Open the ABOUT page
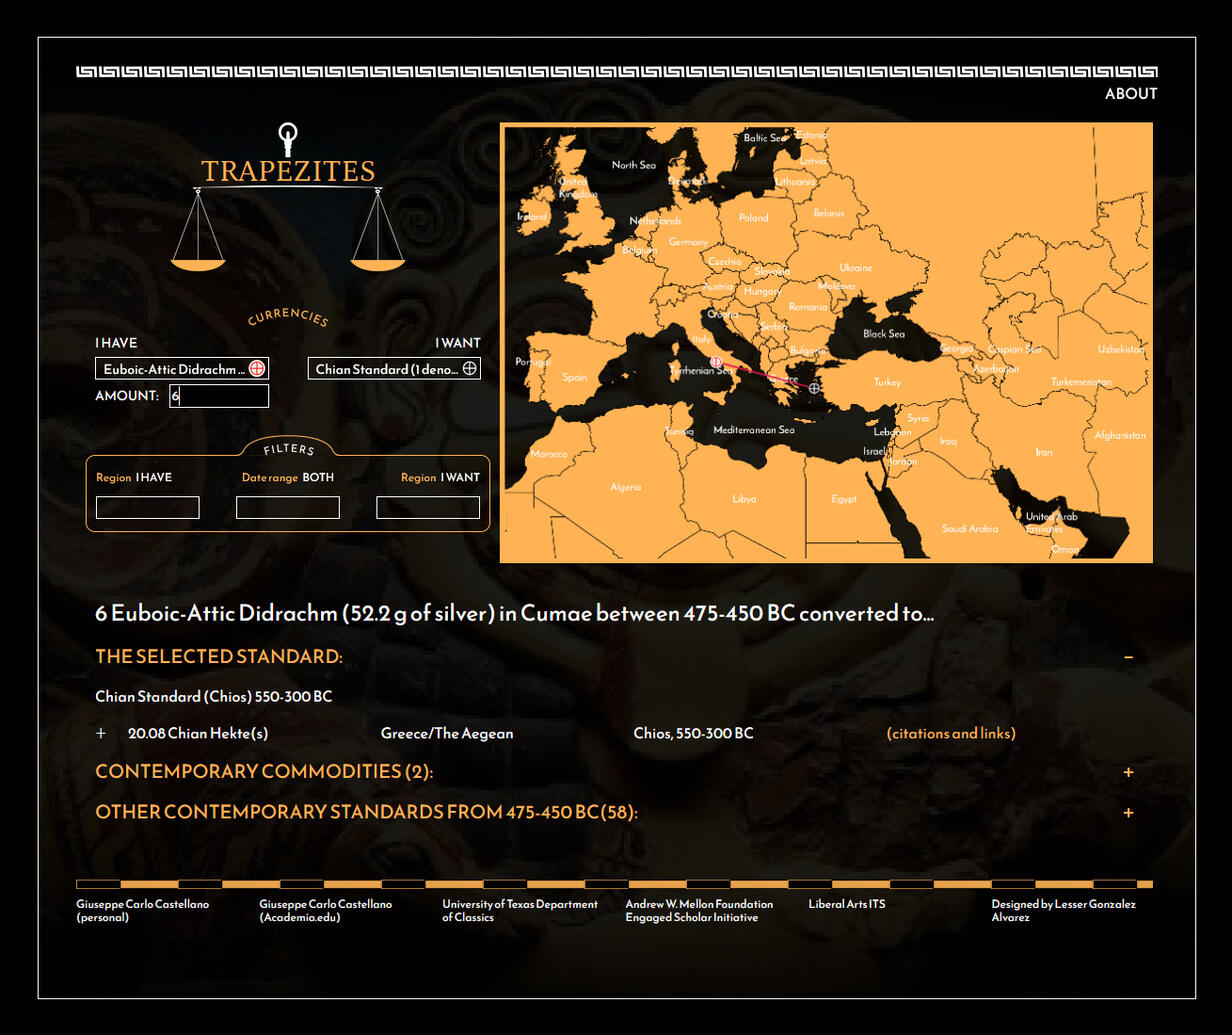The width and height of the screenshot is (1232, 1035). point(1131,94)
